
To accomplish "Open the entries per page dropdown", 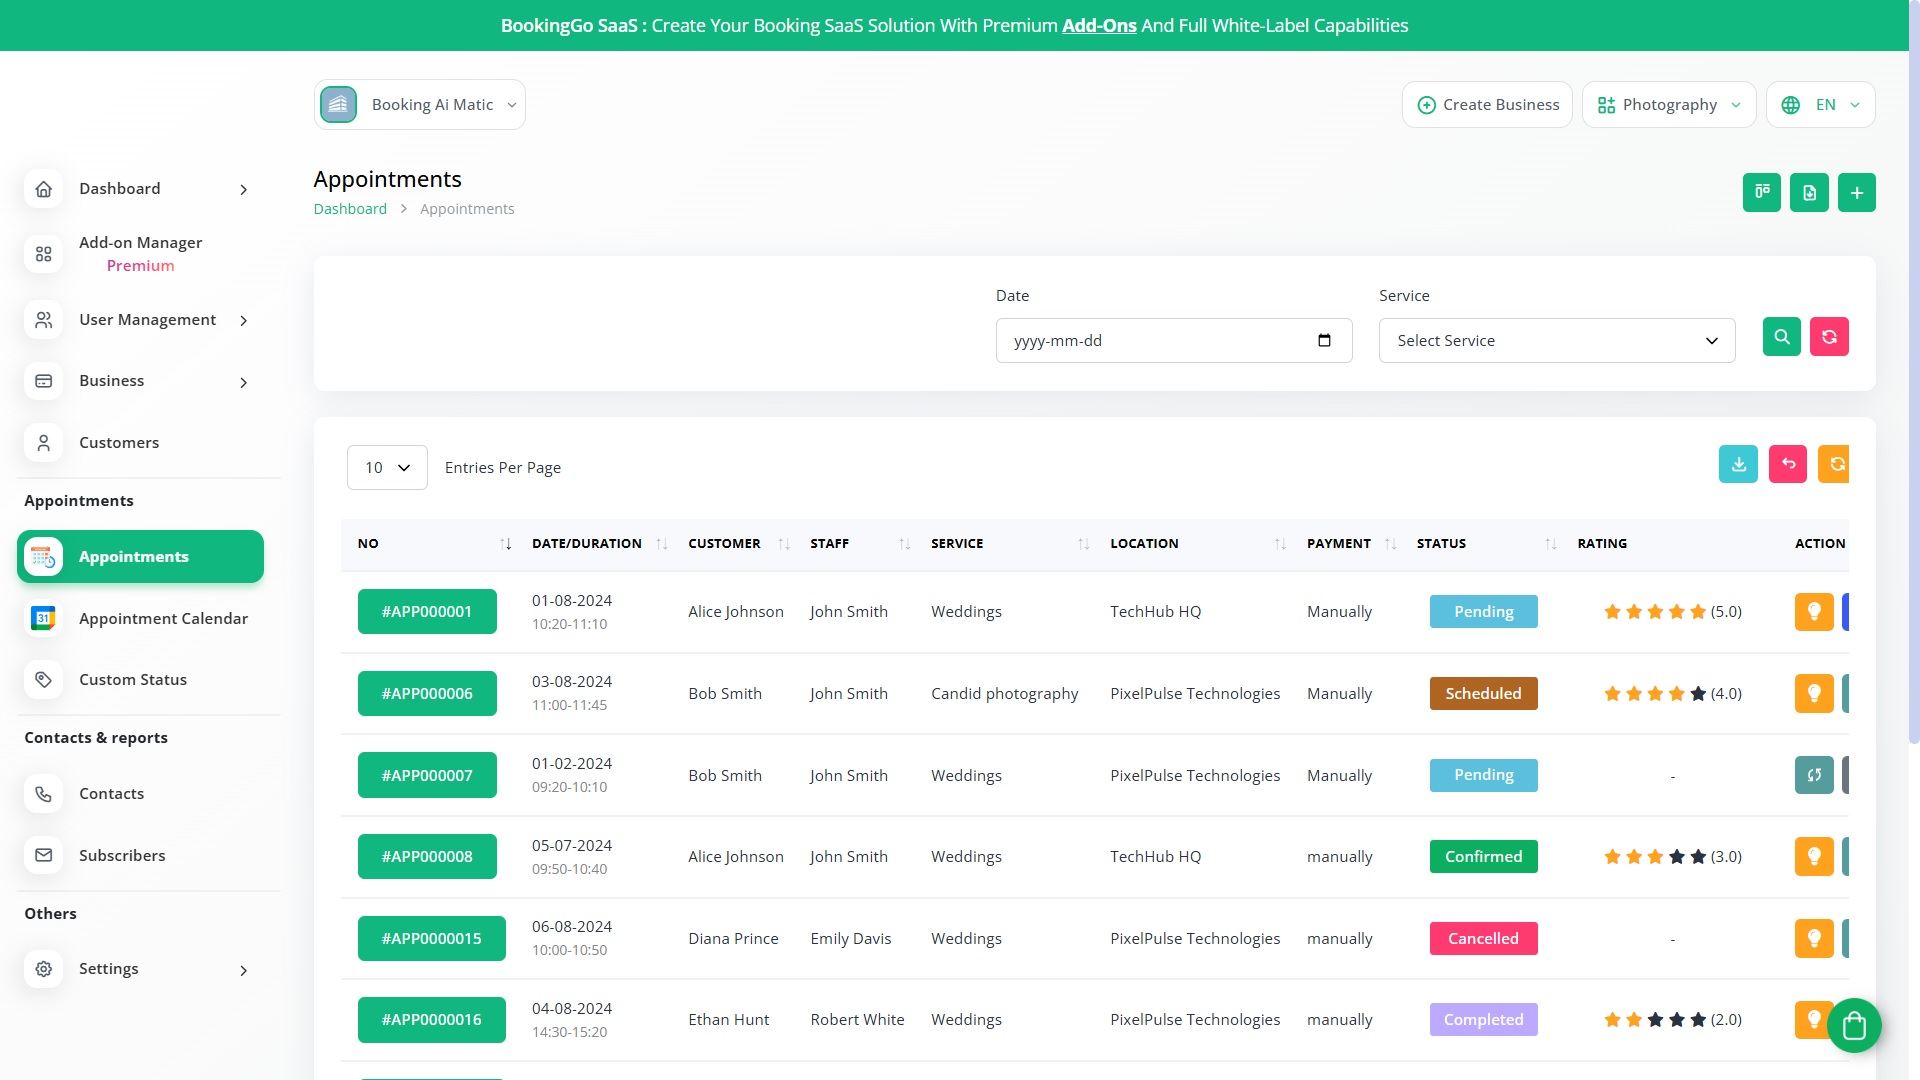I will (x=387, y=468).
